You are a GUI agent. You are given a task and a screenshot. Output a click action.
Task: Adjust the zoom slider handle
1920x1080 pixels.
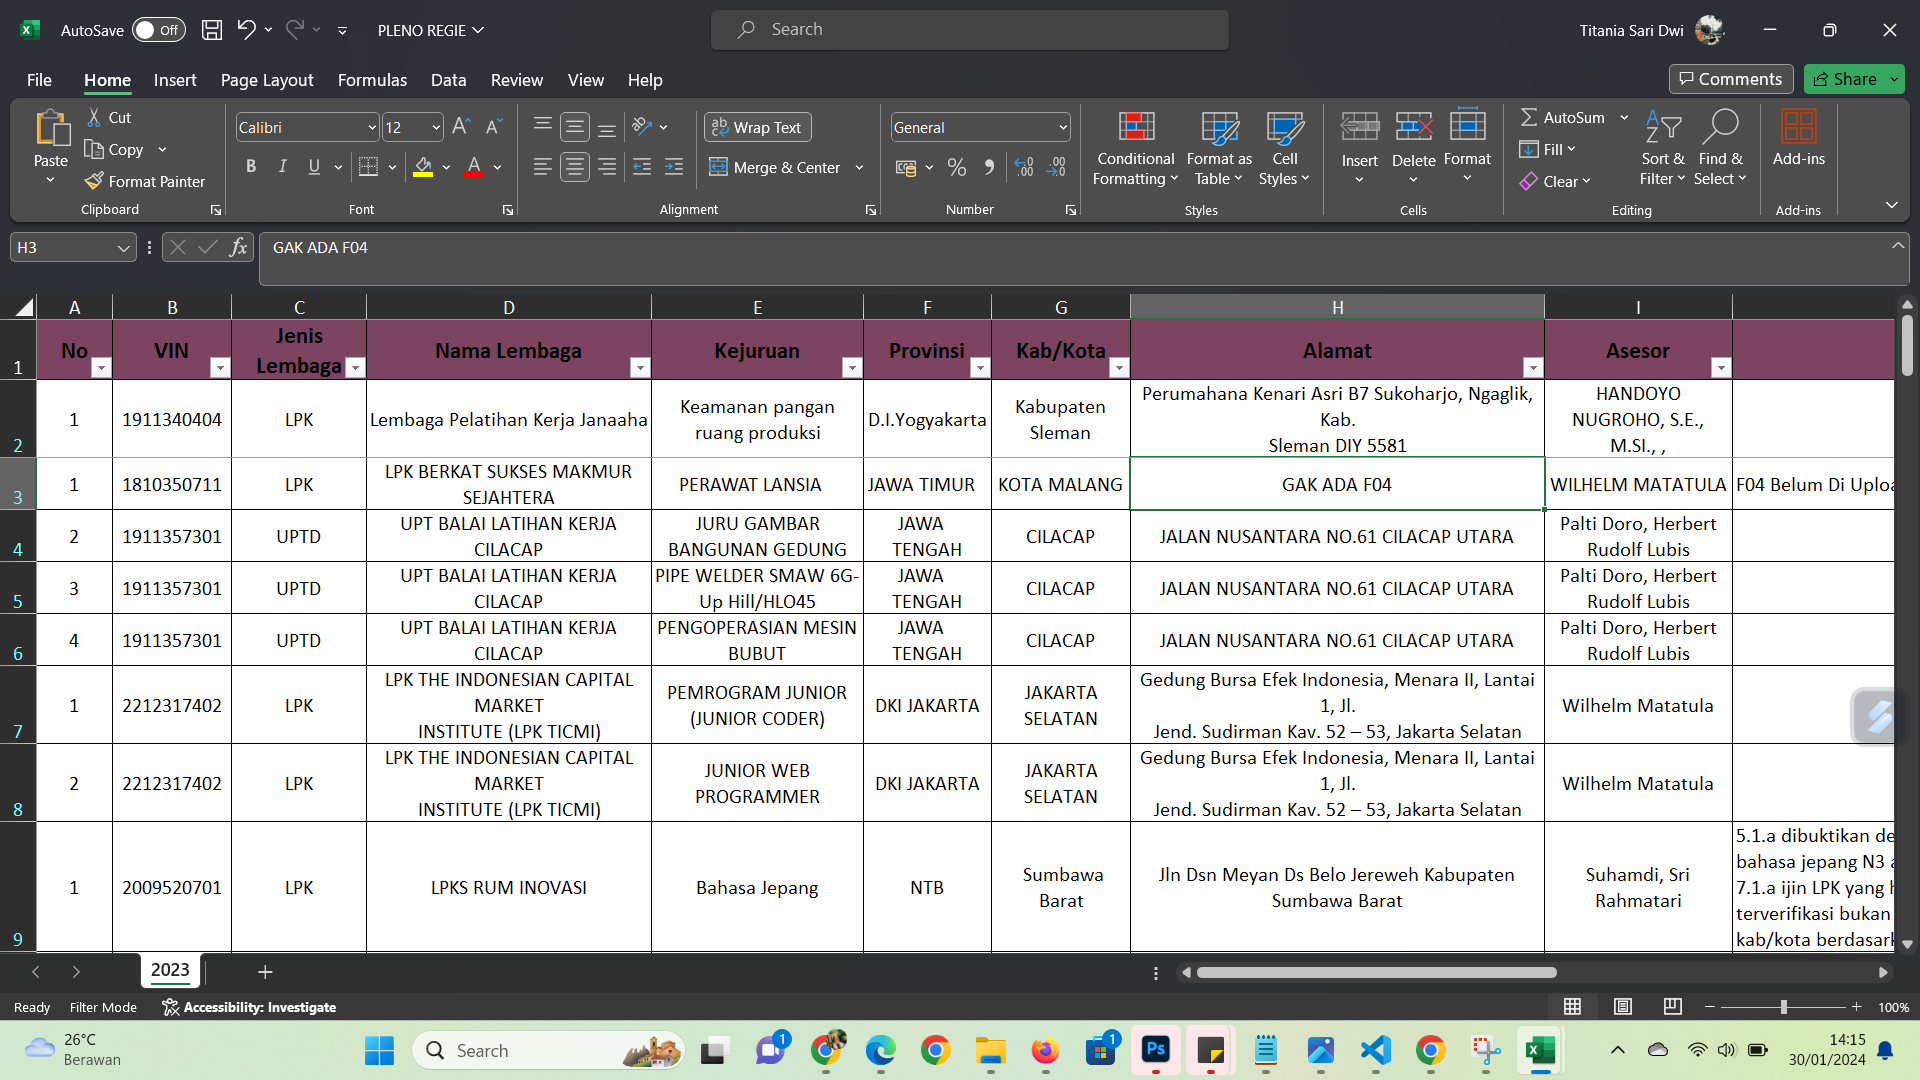pyautogui.click(x=1784, y=1007)
